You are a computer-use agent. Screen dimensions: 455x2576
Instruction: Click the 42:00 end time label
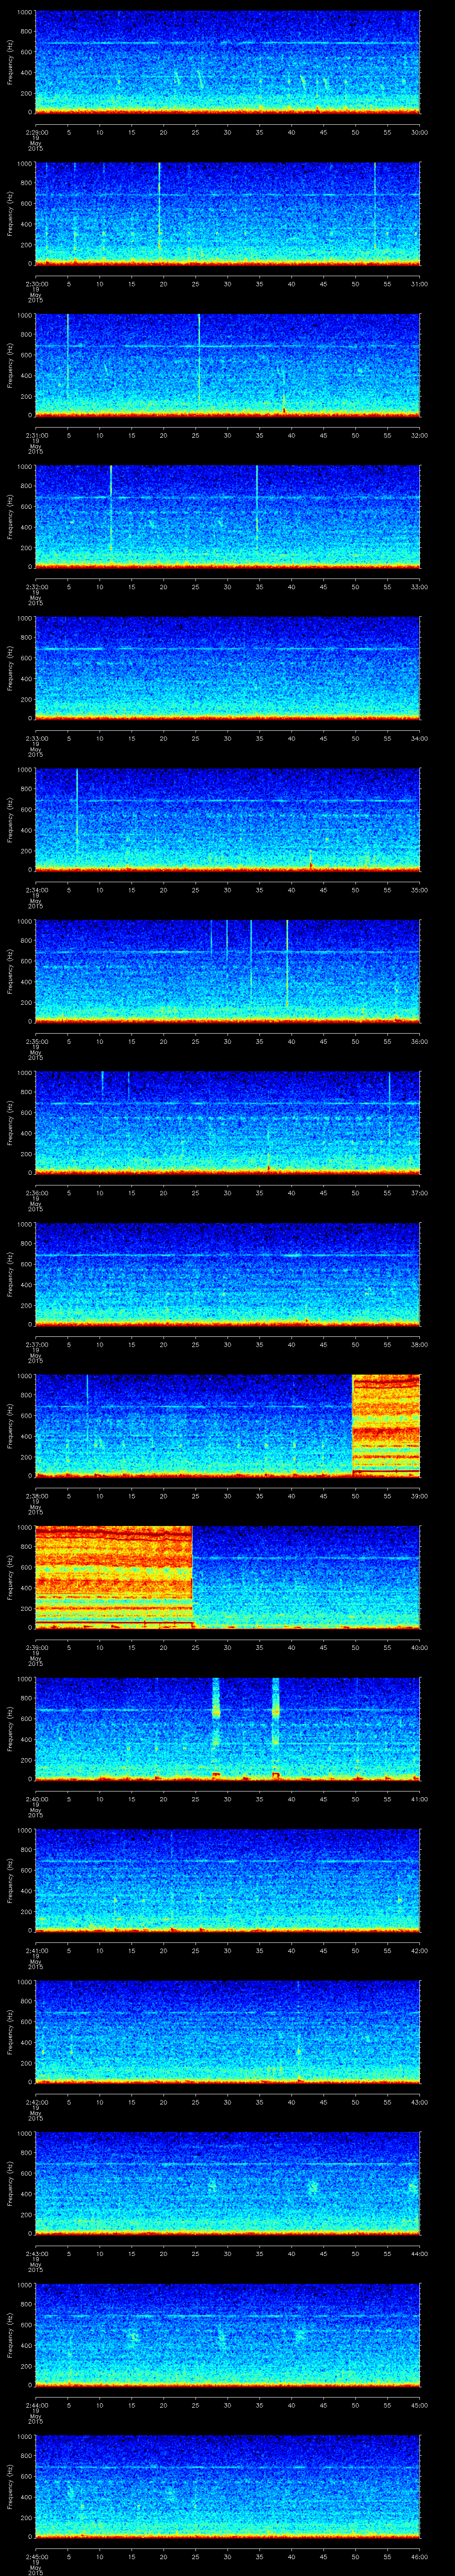[419, 1950]
